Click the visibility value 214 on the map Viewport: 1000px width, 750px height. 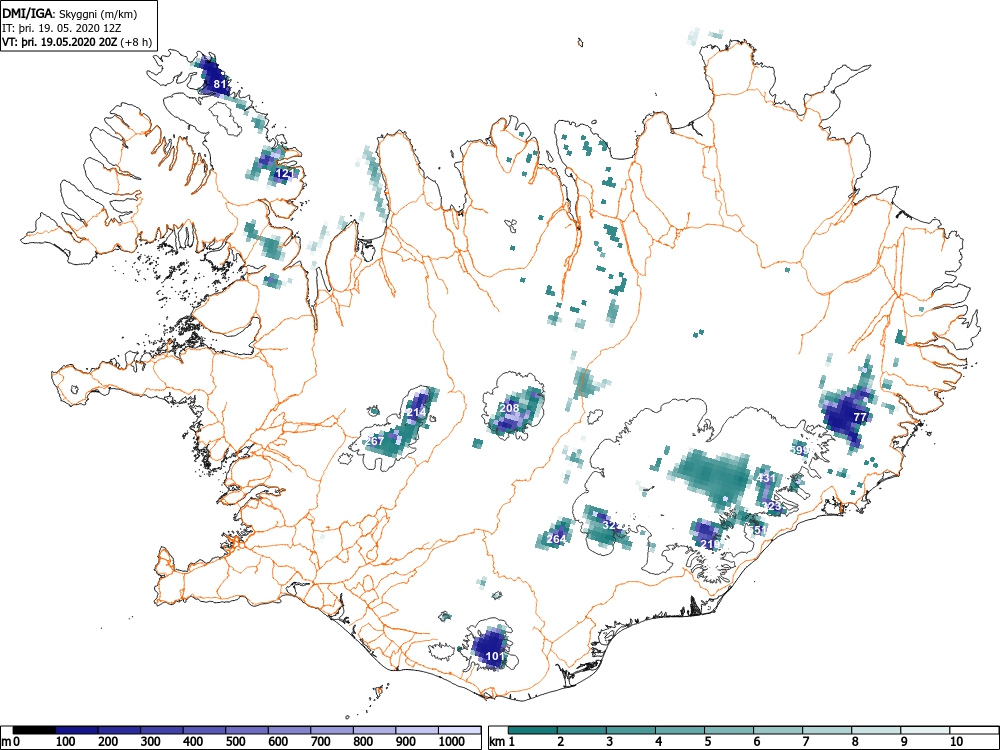click(x=416, y=412)
